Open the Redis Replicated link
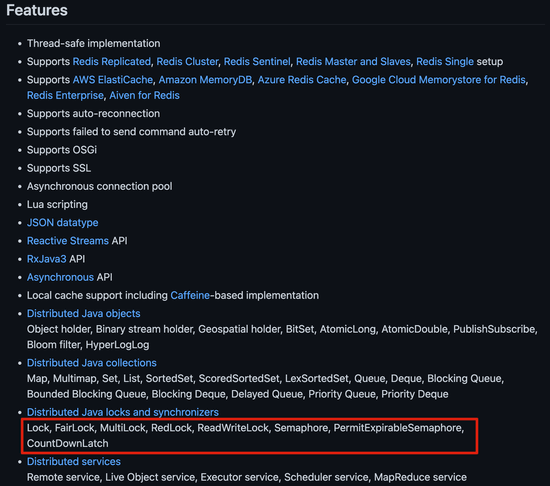Image resolution: width=550 pixels, height=486 pixels. (x=112, y=61)
